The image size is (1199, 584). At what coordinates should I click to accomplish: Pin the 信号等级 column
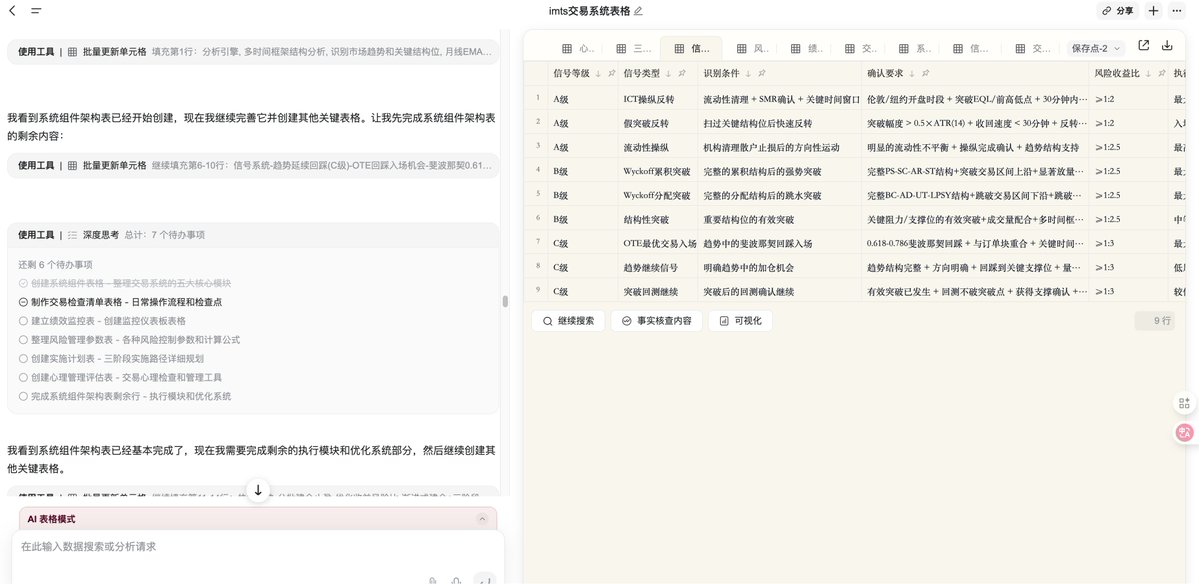pyautogui.click(x=611, y=73)
